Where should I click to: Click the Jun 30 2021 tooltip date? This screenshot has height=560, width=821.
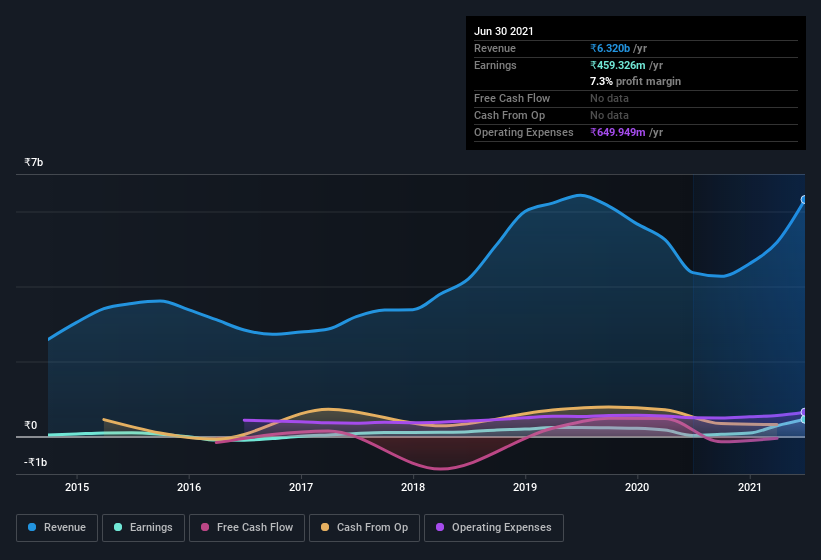(x=504, y=31)
